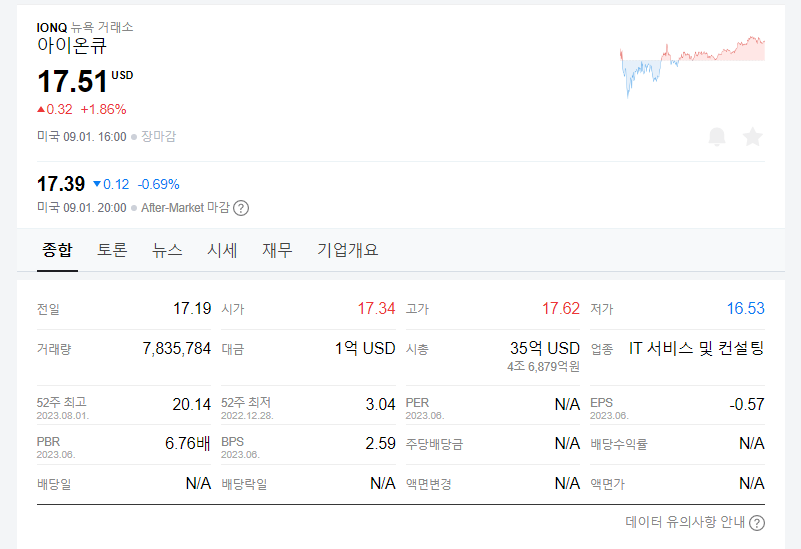This screenshot has height=549, width=801.
Task: Click the 주당배당금 label
Action: 434,444
